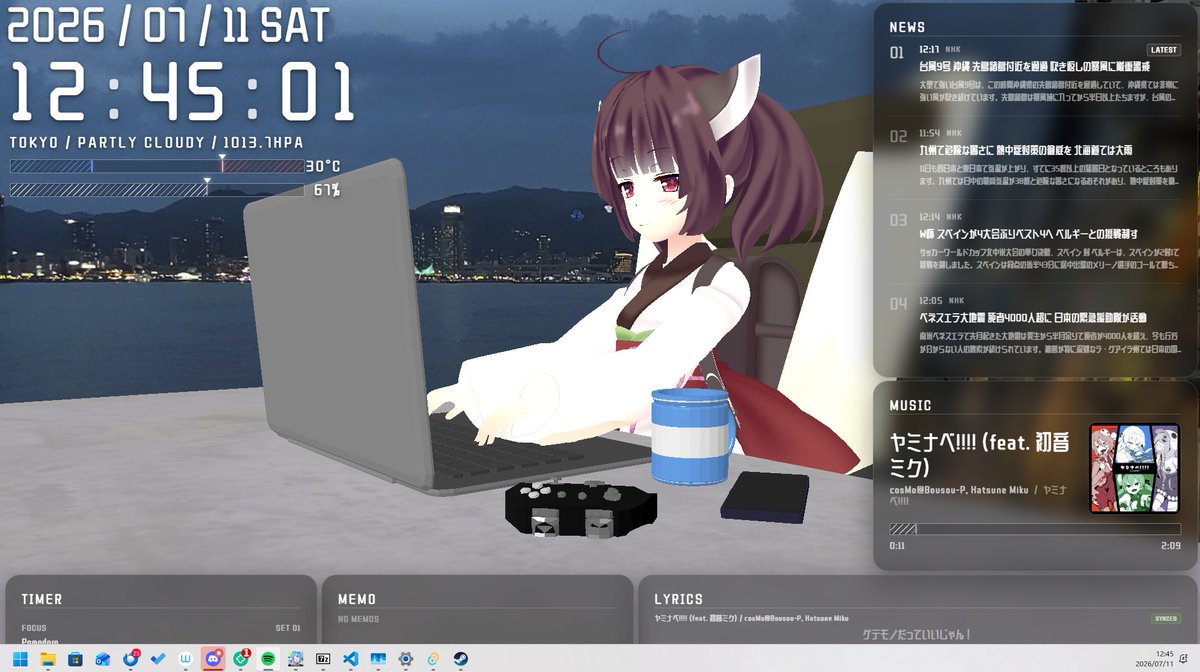
Task: Click the TOKYO / PARTLY CLOUDY weather line
Action: [157, 143]
